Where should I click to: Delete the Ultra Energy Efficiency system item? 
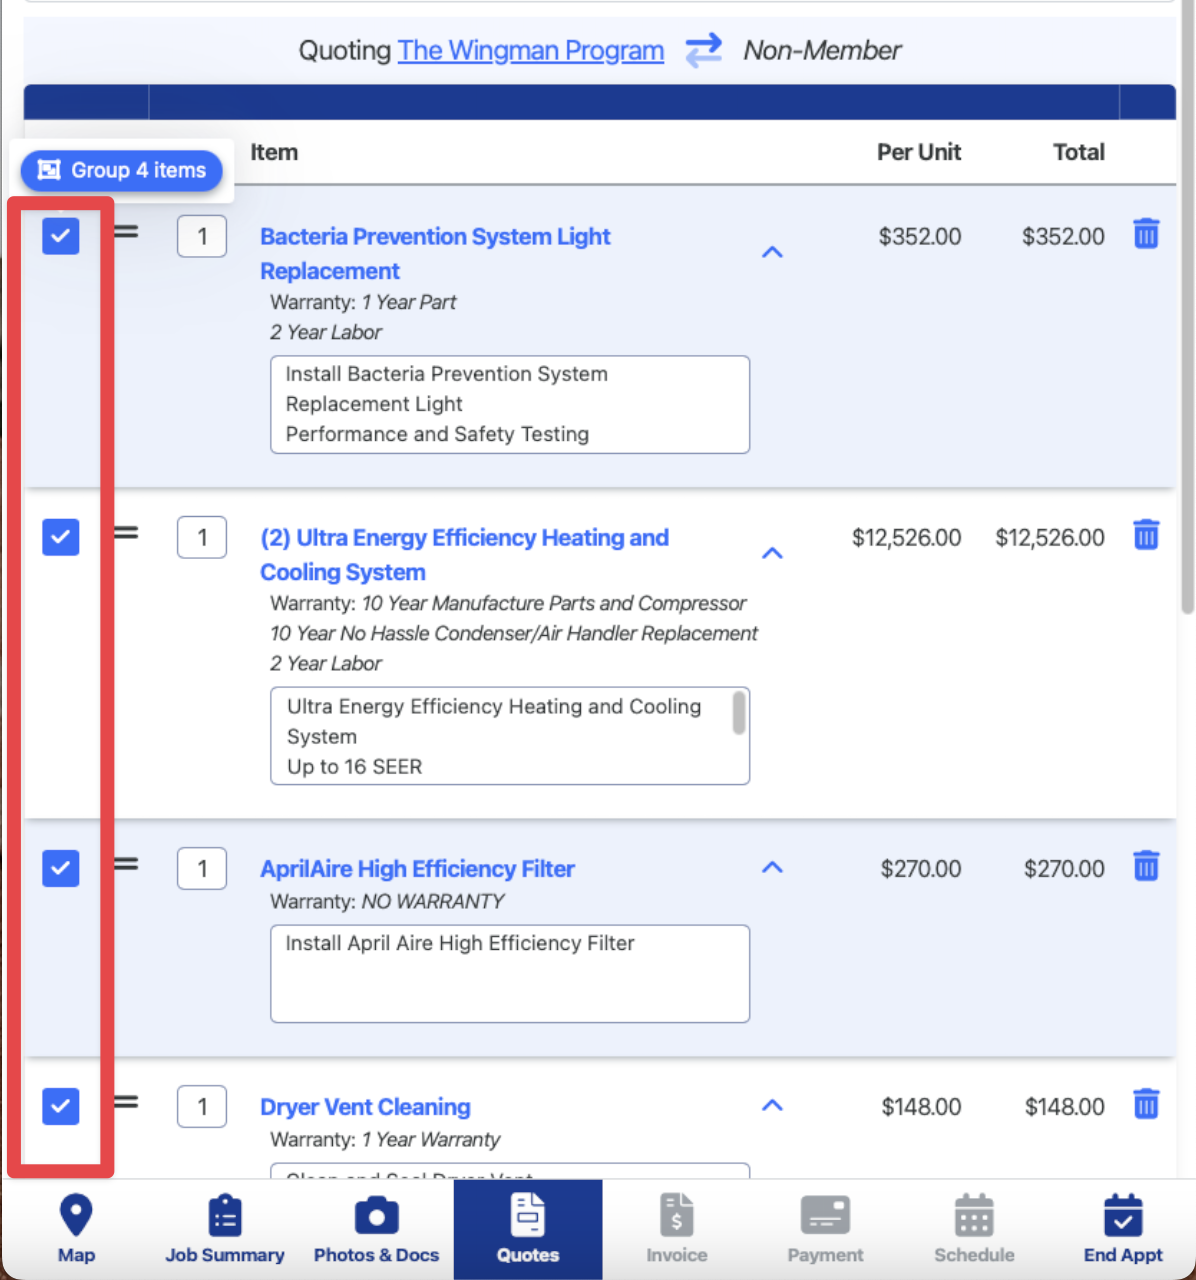pos(1146,535)
